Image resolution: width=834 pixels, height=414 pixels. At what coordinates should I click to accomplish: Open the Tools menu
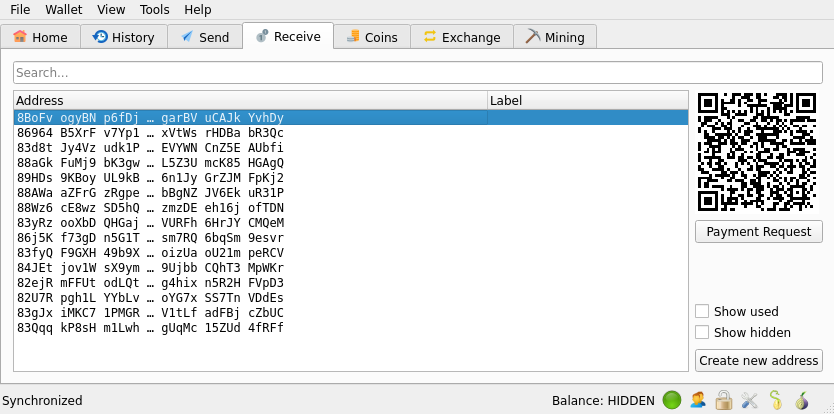(x=155, y=9)
